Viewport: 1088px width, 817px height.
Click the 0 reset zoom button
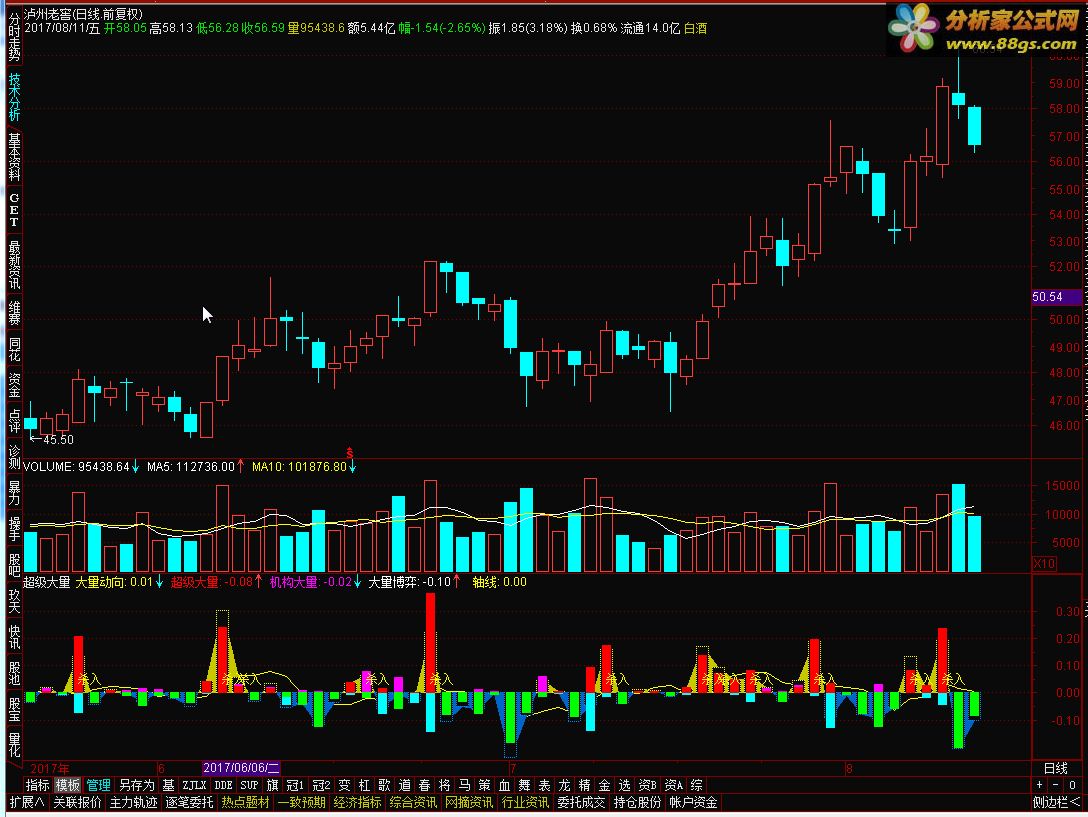click(1072, 785)
